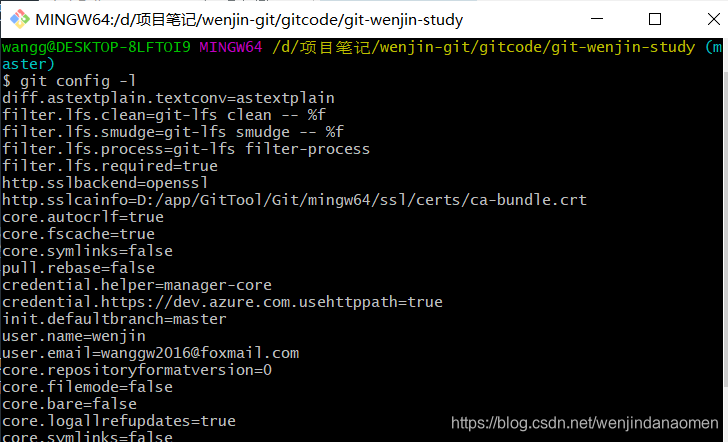Screen dimensions: 728x442
Task: Click the line init.defaultbranch=master
Action: 114,319
